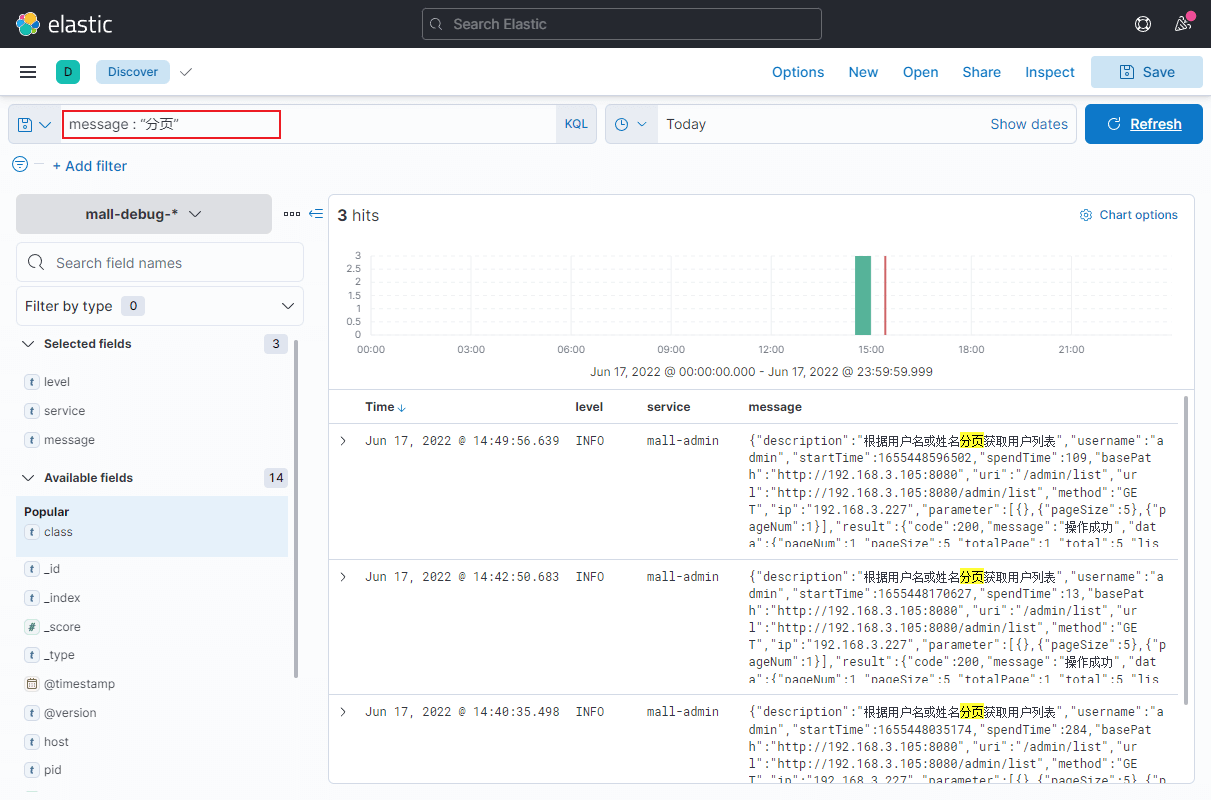
Task: Select the message field in Selected fields
Action: pyautogui.click(x=70, y=440)
